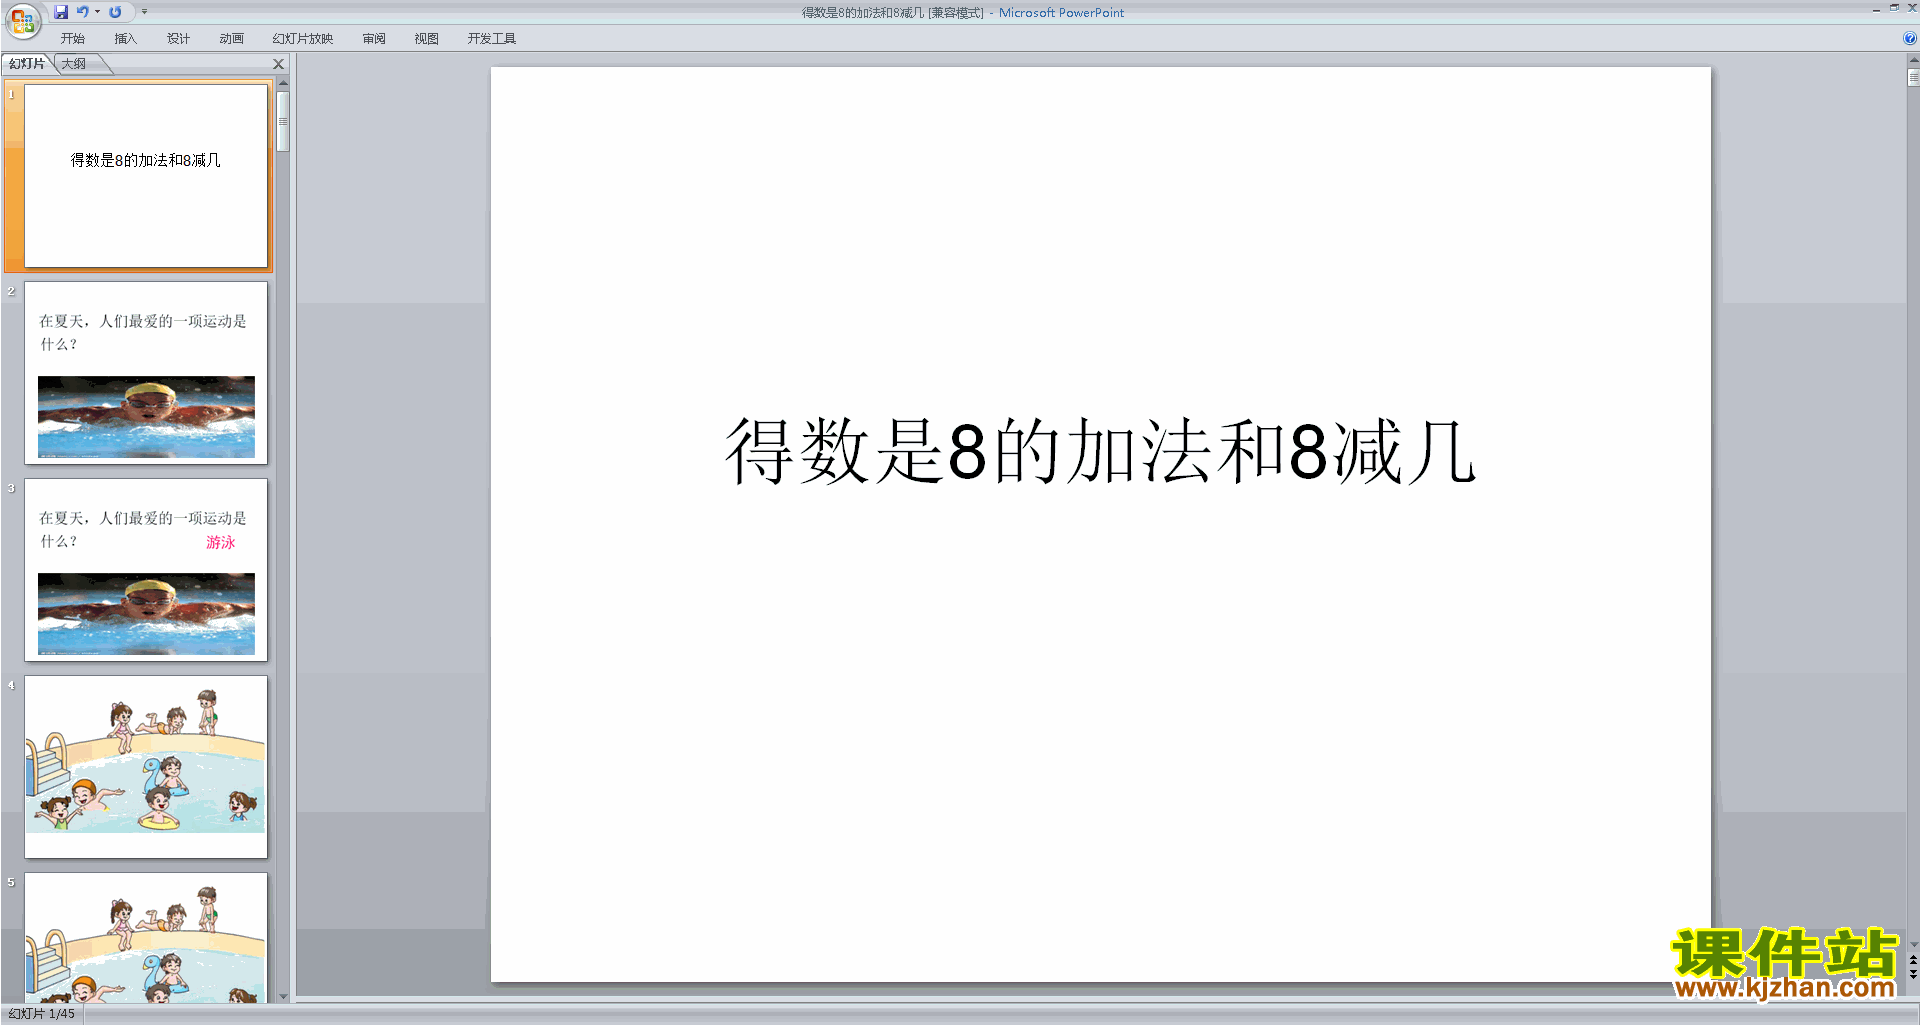The image size is (1920, 1025).
Task: Open the 插入 ribbon tab
Action: [125, 39]
